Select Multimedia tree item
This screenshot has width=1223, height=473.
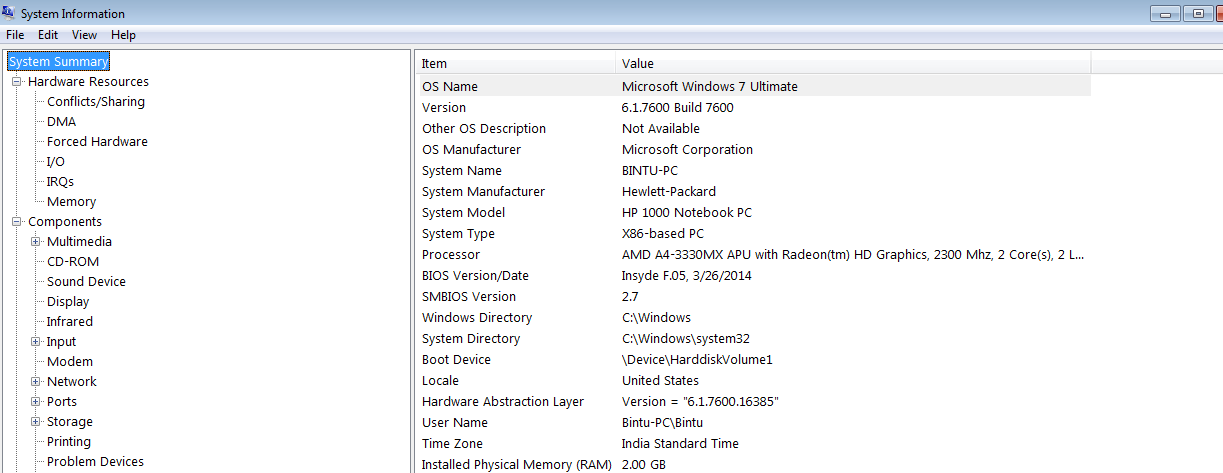[x=79, y=242]
